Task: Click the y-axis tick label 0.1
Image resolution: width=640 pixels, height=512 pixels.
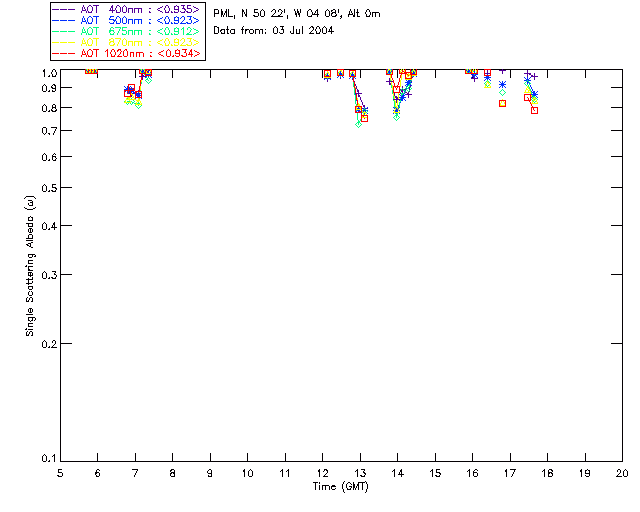Action: click(47, 459)
